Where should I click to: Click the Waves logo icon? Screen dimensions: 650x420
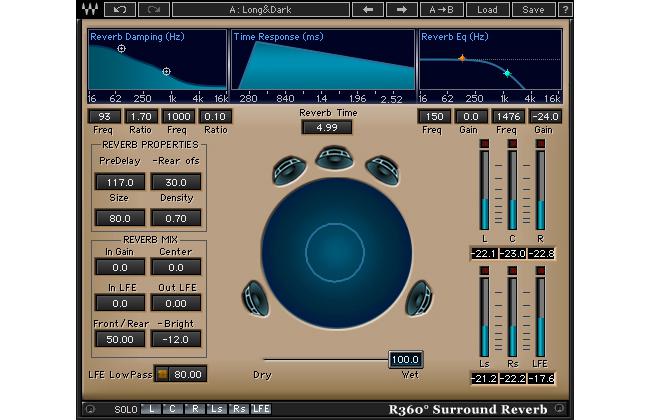[x=89, y=10]
